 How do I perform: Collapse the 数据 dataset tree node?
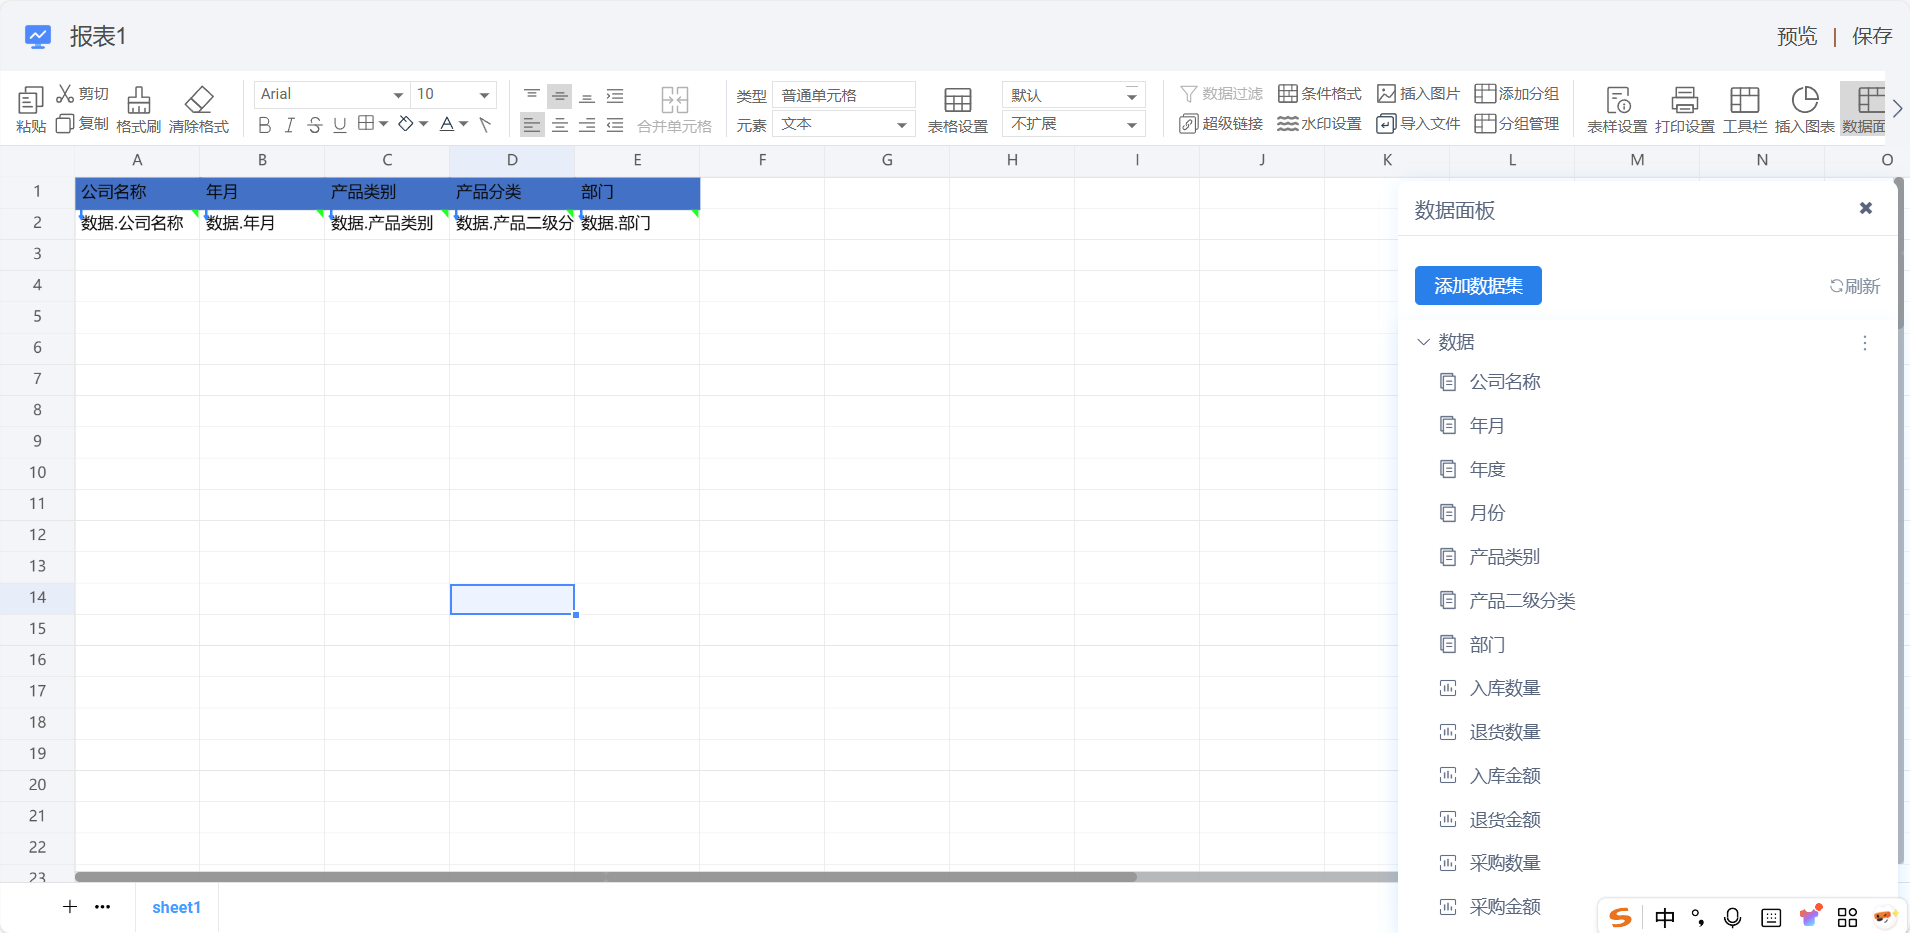click(1423, 342)
